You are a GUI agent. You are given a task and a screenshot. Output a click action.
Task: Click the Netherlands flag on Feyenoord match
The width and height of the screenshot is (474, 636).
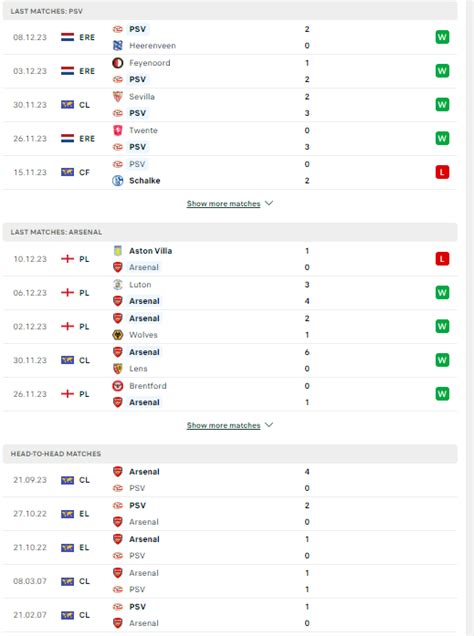(x=67, y=71)
